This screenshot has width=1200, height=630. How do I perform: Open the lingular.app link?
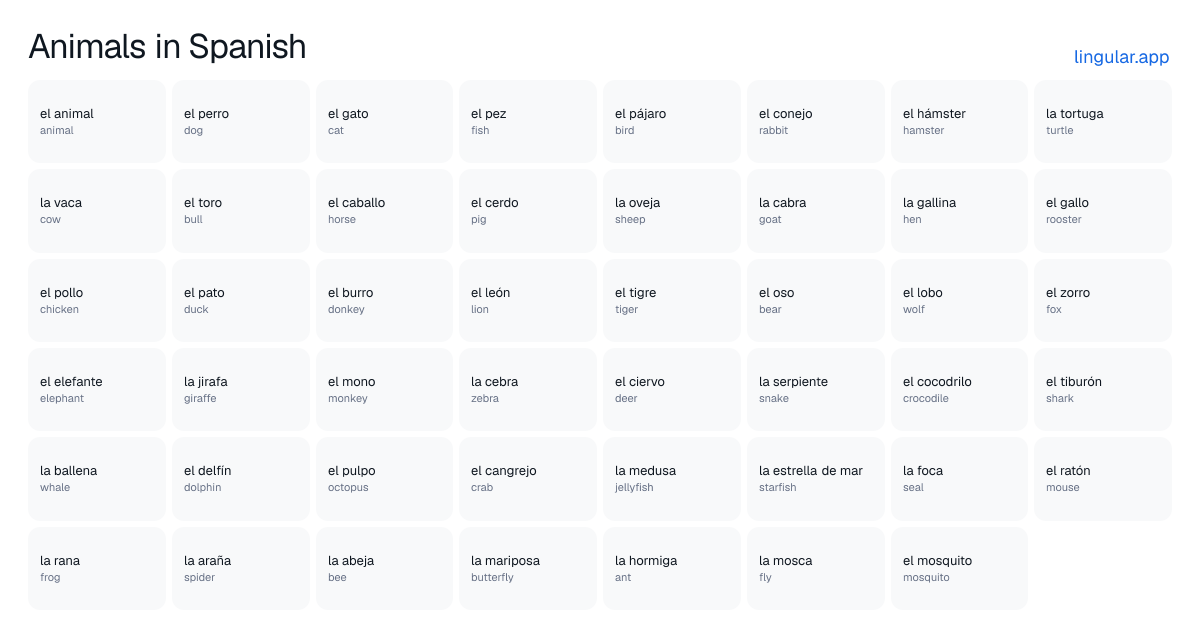pos(1121,57)
